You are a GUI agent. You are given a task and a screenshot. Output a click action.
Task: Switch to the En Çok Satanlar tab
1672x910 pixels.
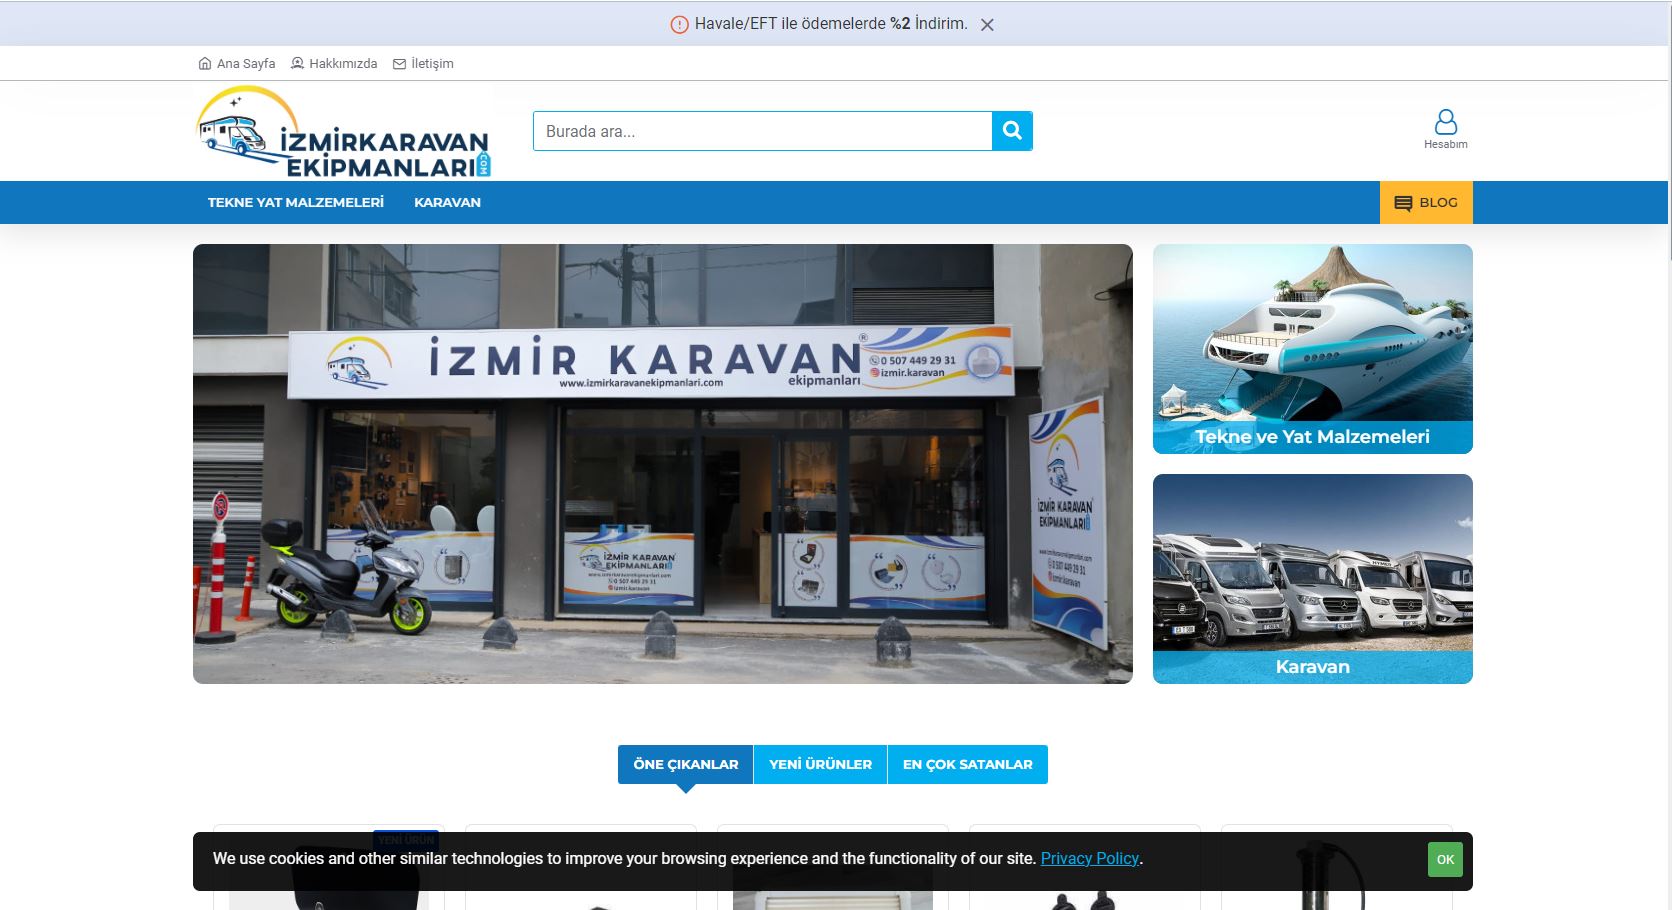[967, 764]
